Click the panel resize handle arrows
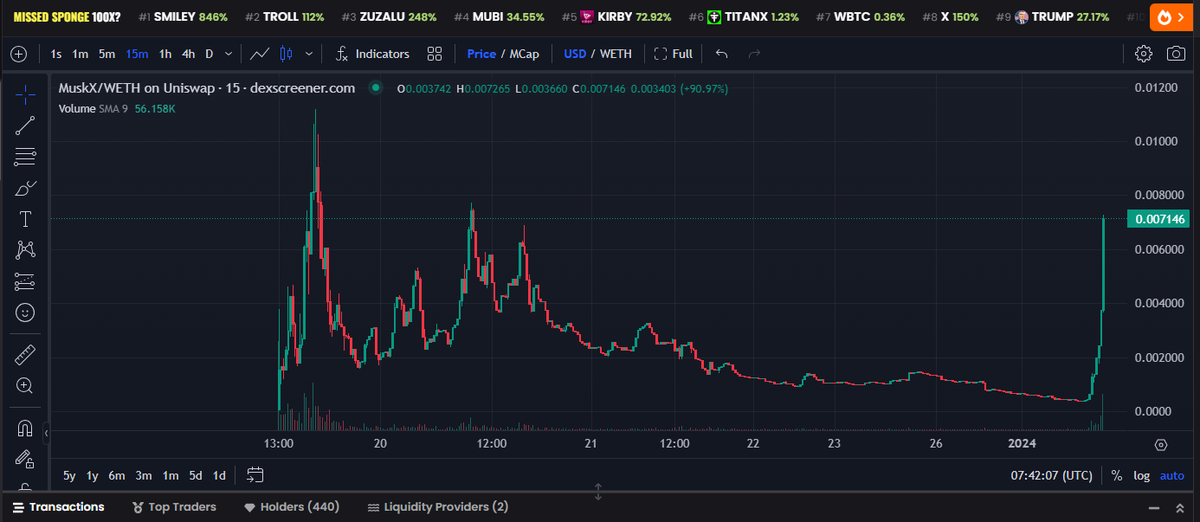Image resolution: width=1200 pixels, height=522 pixels. (598, 492)
